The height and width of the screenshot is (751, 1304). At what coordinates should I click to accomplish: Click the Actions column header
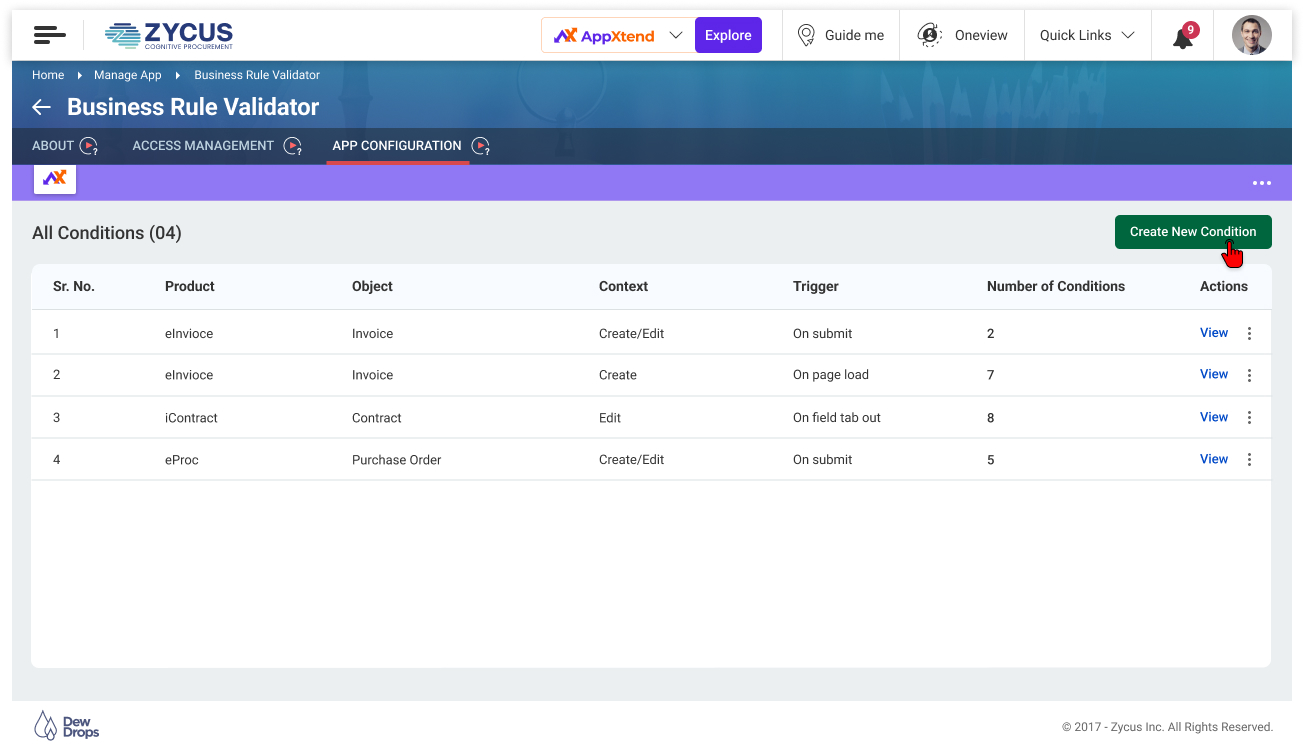[1224, 286]
